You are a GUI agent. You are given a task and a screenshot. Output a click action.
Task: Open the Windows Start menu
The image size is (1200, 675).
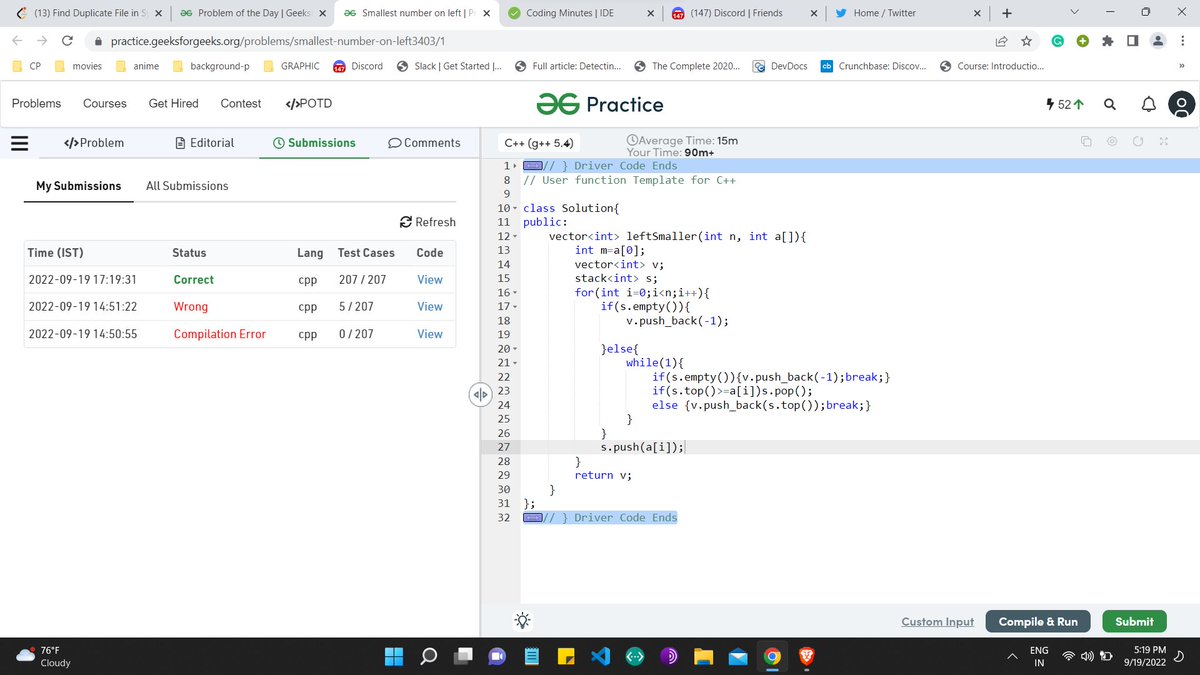coord(394,657)
